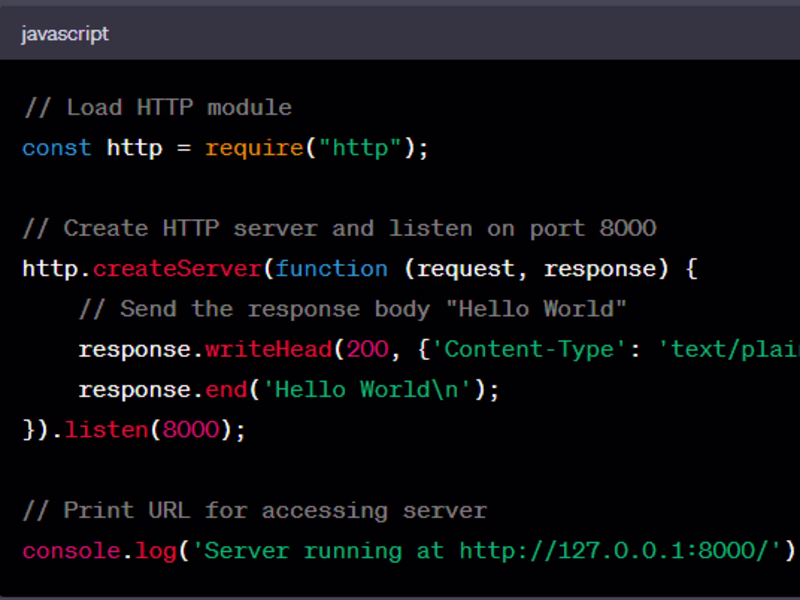Click the "Print URL for accessing server" comment
800x600 pixels.
254,510
